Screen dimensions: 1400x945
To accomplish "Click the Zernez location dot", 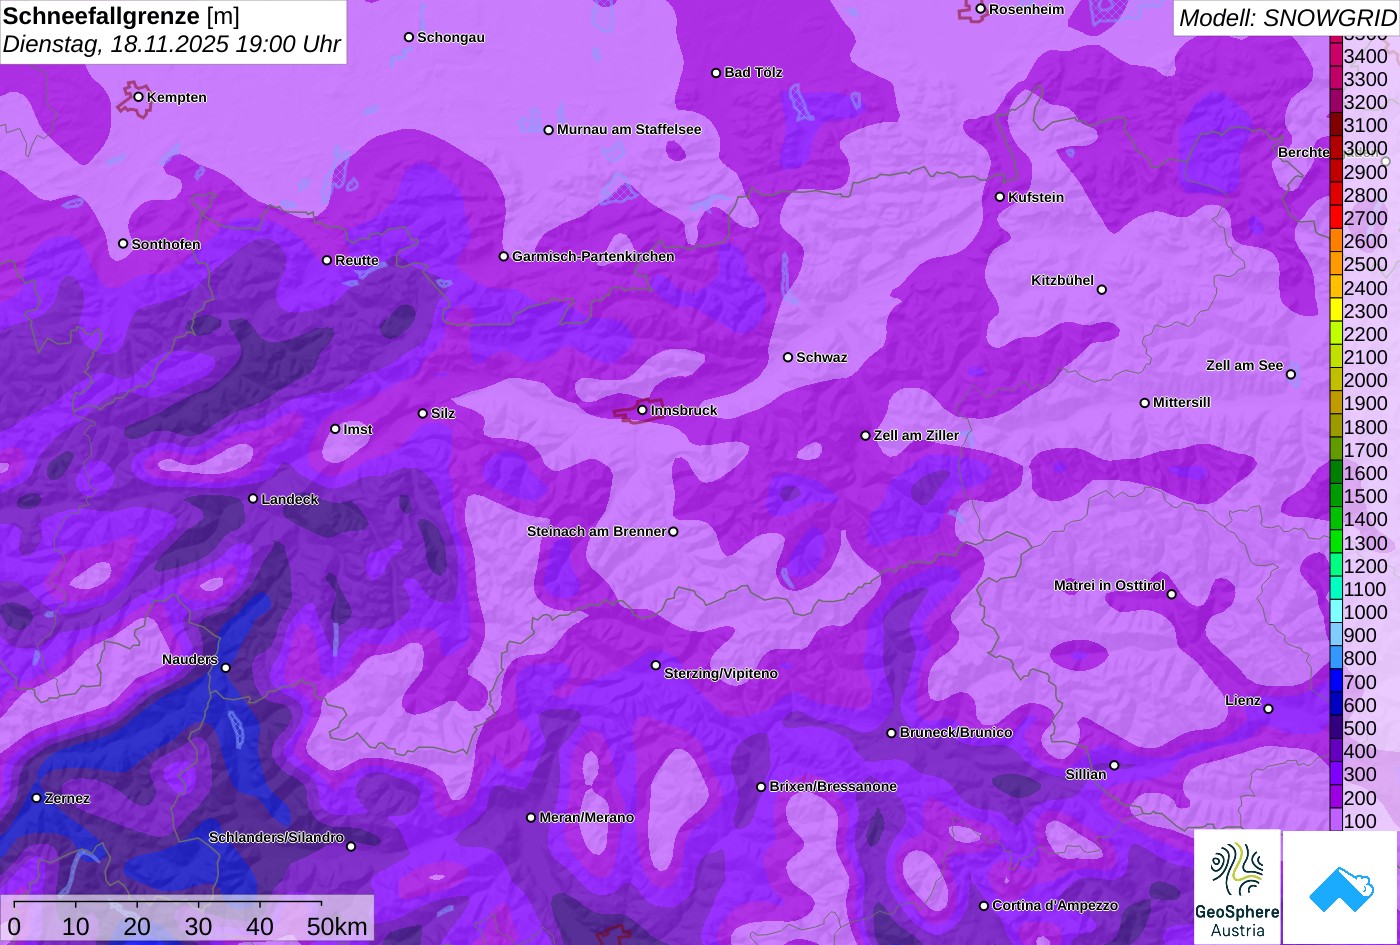I will (37, 798).
